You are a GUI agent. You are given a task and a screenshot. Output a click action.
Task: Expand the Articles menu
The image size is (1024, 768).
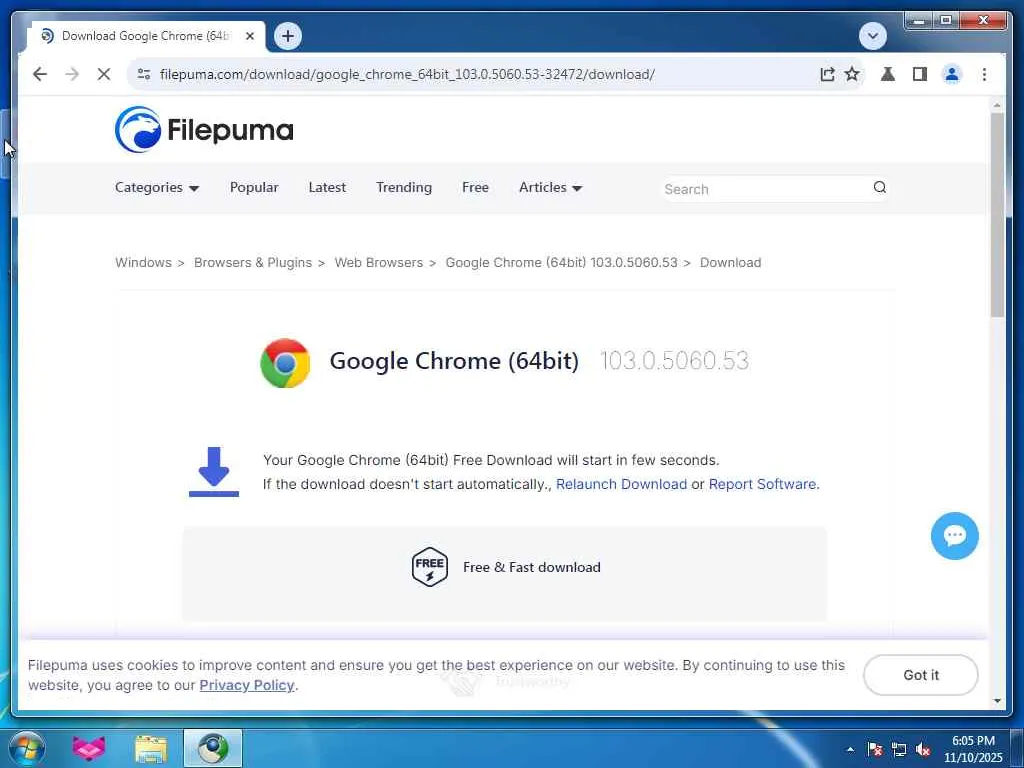click(551, 187)
